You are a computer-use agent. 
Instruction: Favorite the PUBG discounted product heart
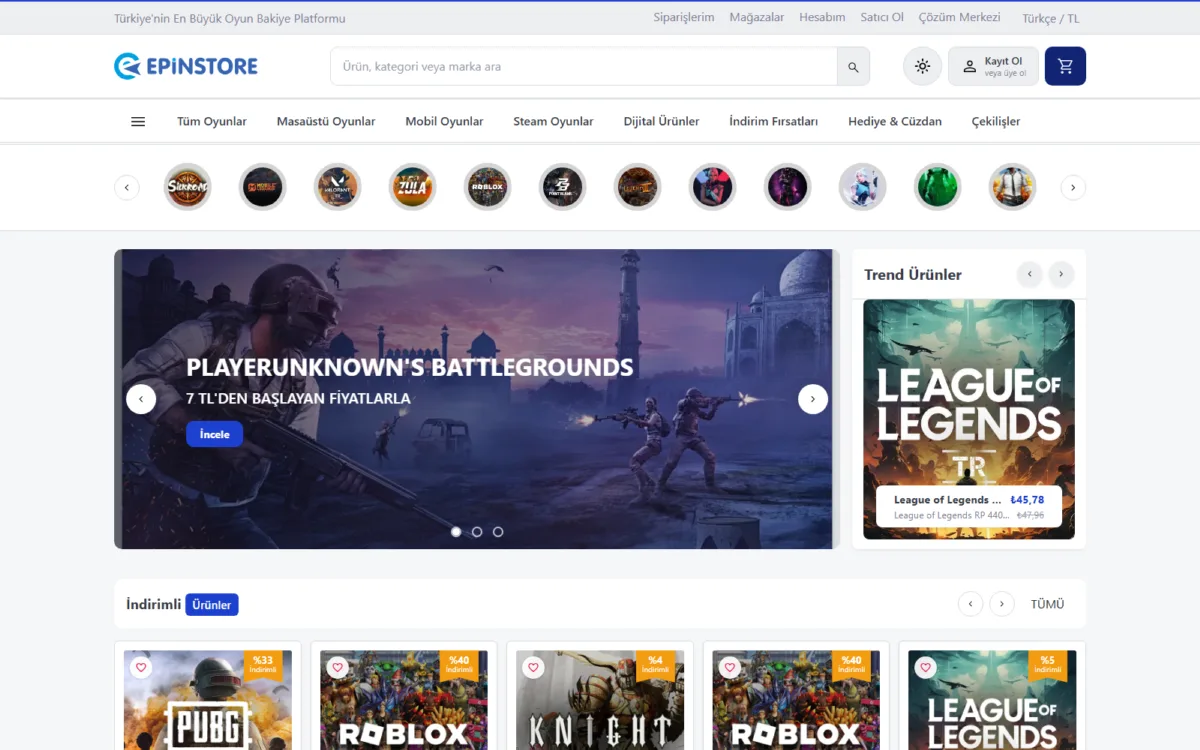click(141, 667)
